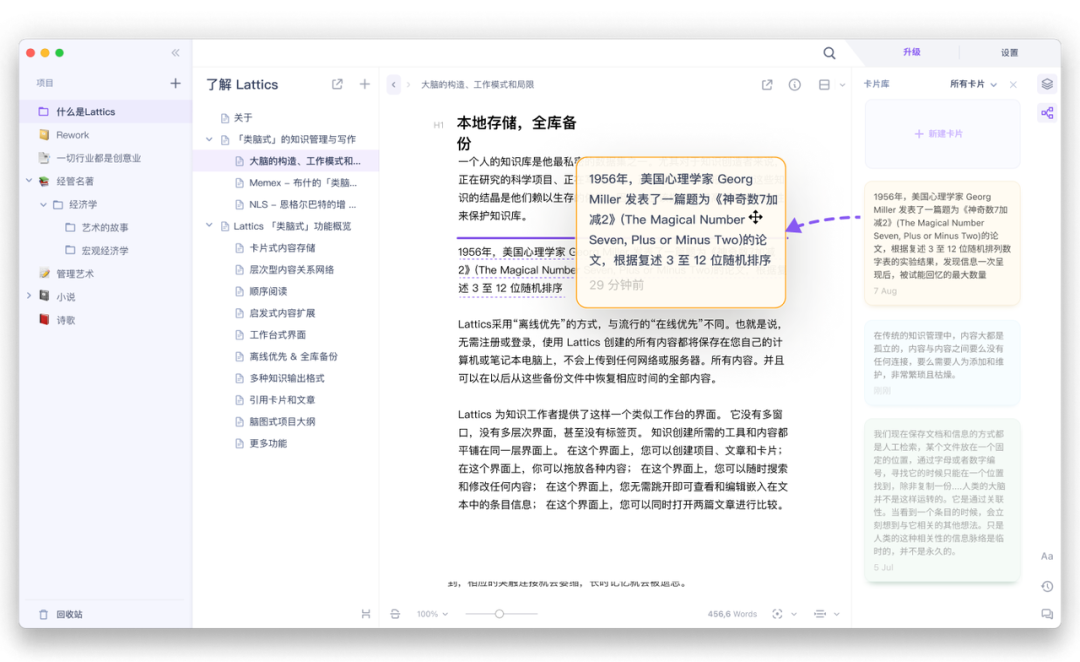
Task: Click the outline collapse icon at list bottom
Action: (x=366, y=614)
